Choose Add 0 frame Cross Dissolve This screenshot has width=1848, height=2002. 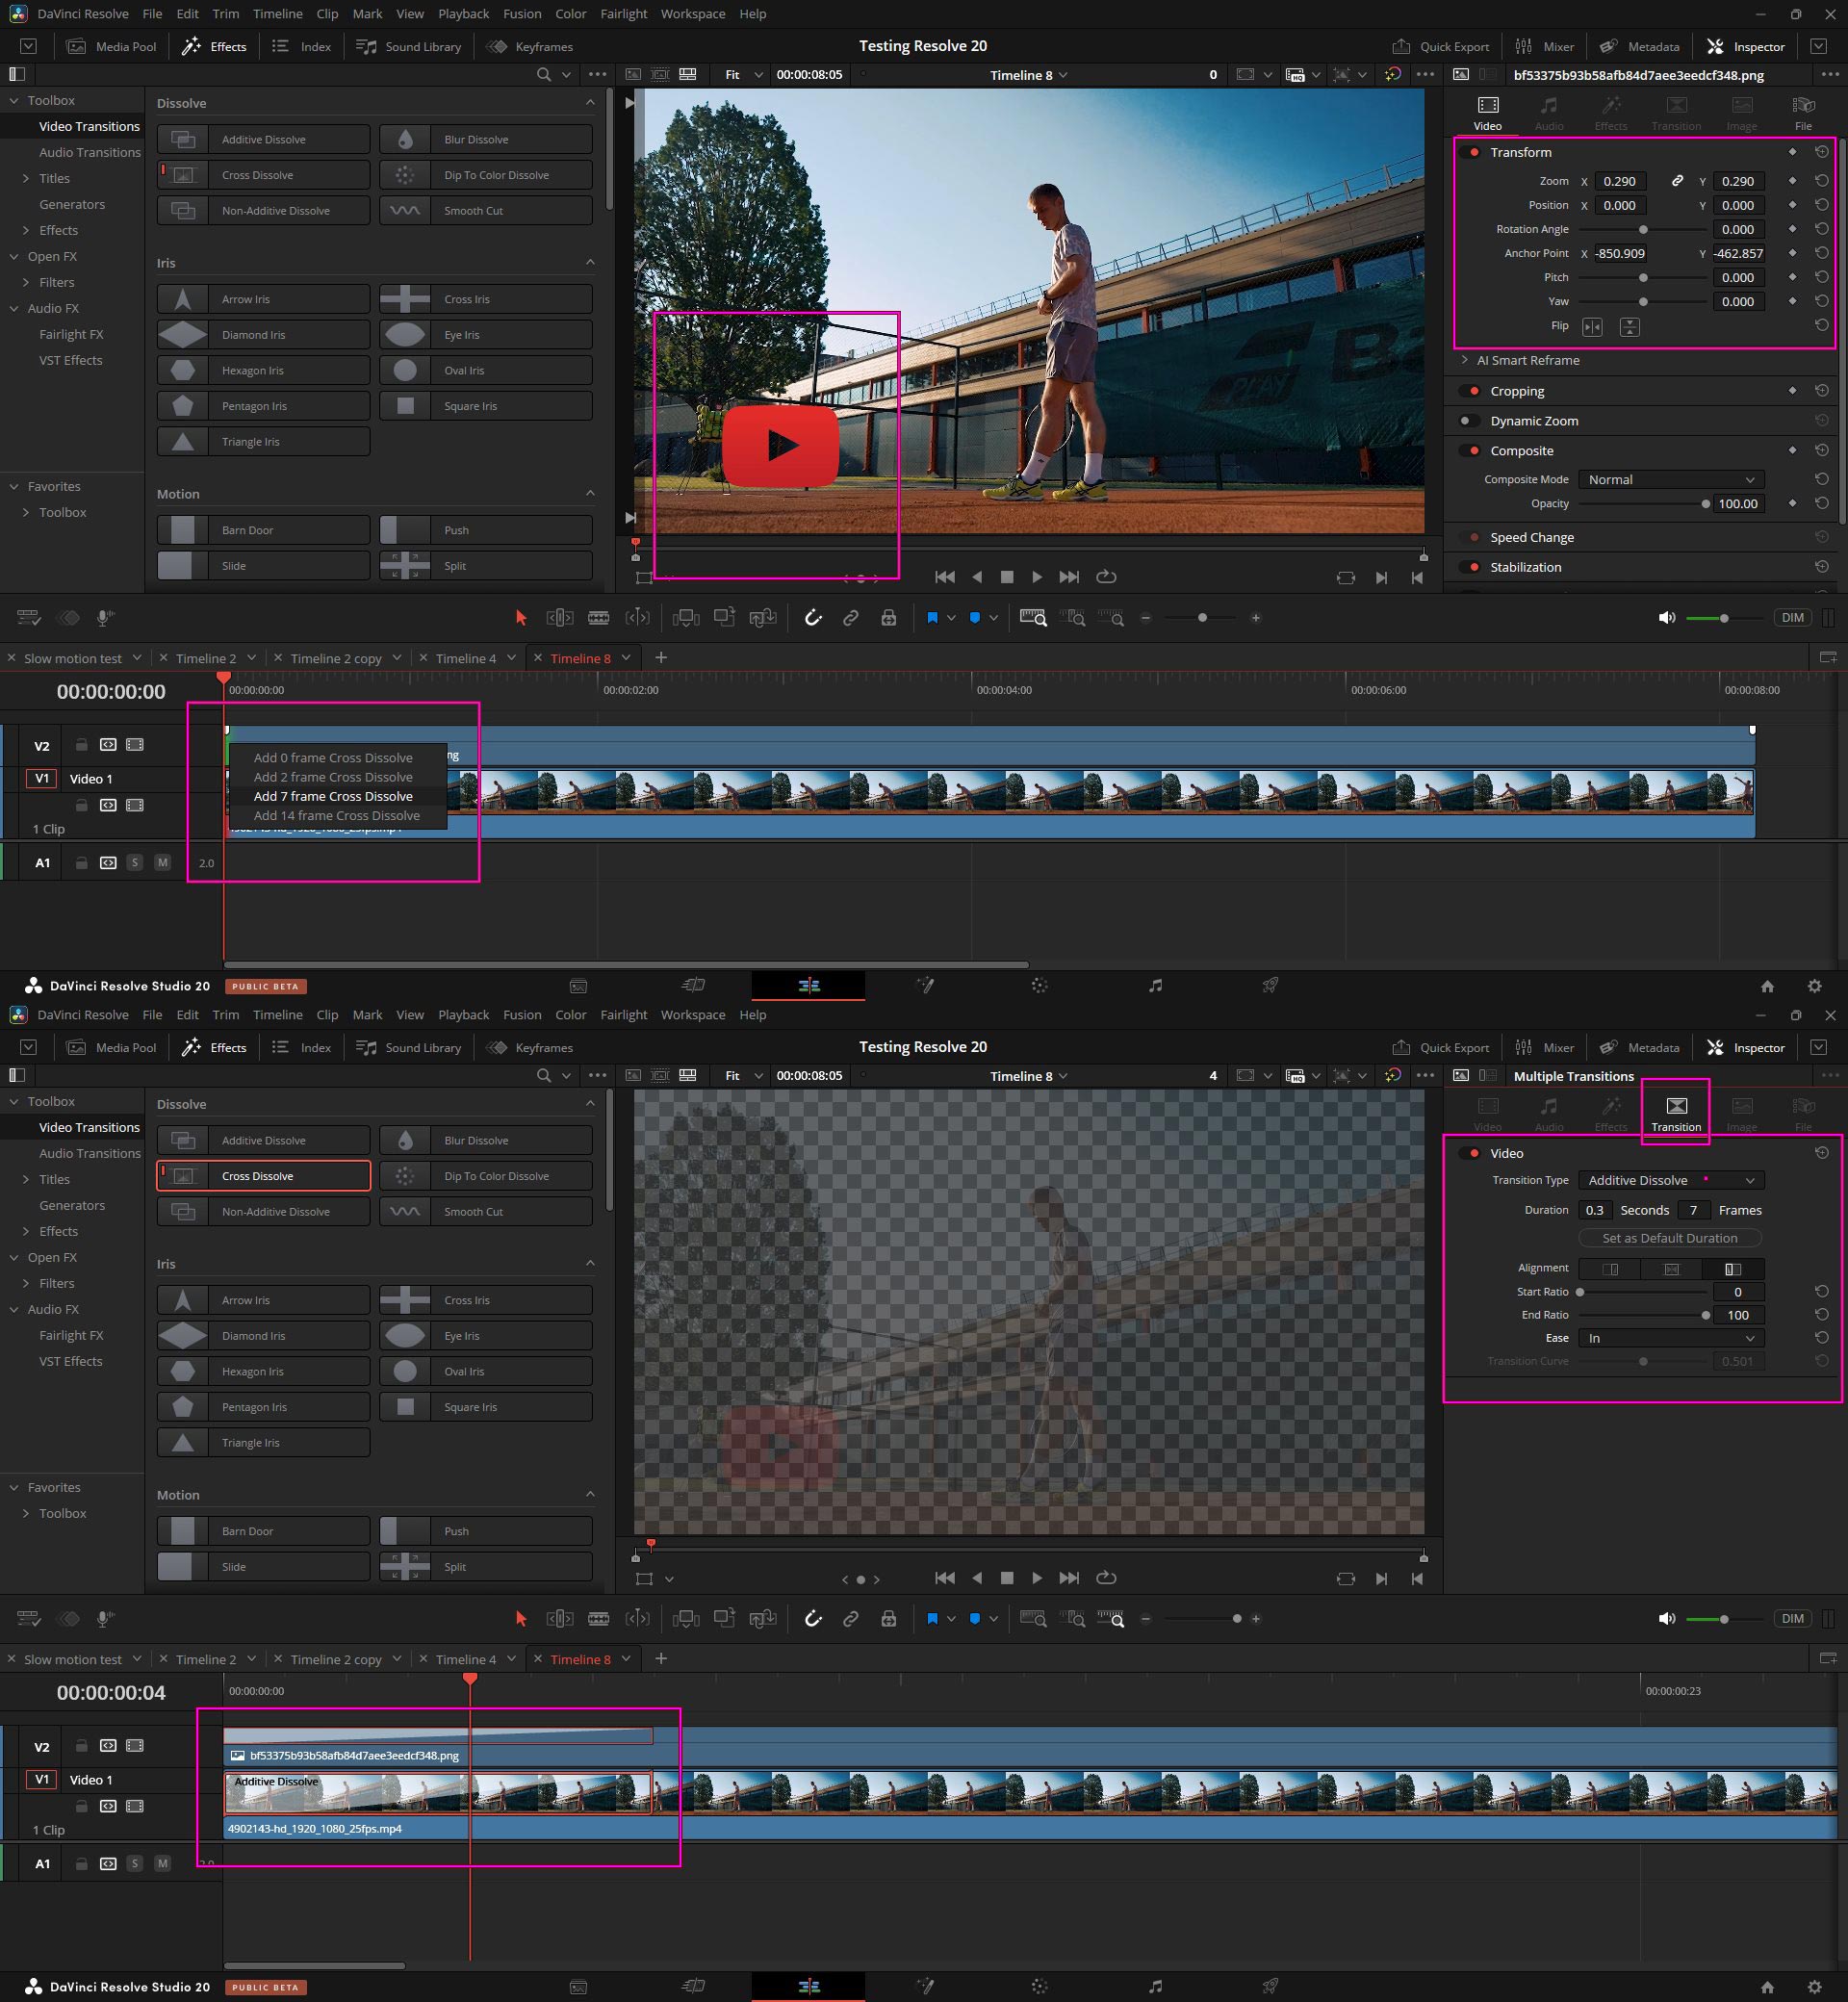[333, 758]
